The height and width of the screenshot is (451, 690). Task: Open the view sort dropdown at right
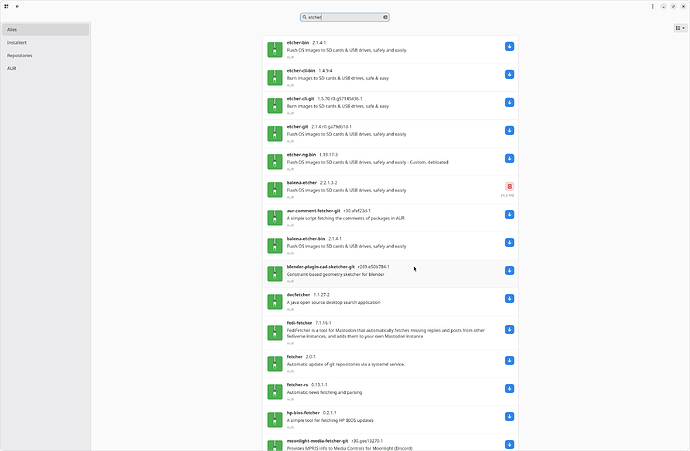pos(679,29)
